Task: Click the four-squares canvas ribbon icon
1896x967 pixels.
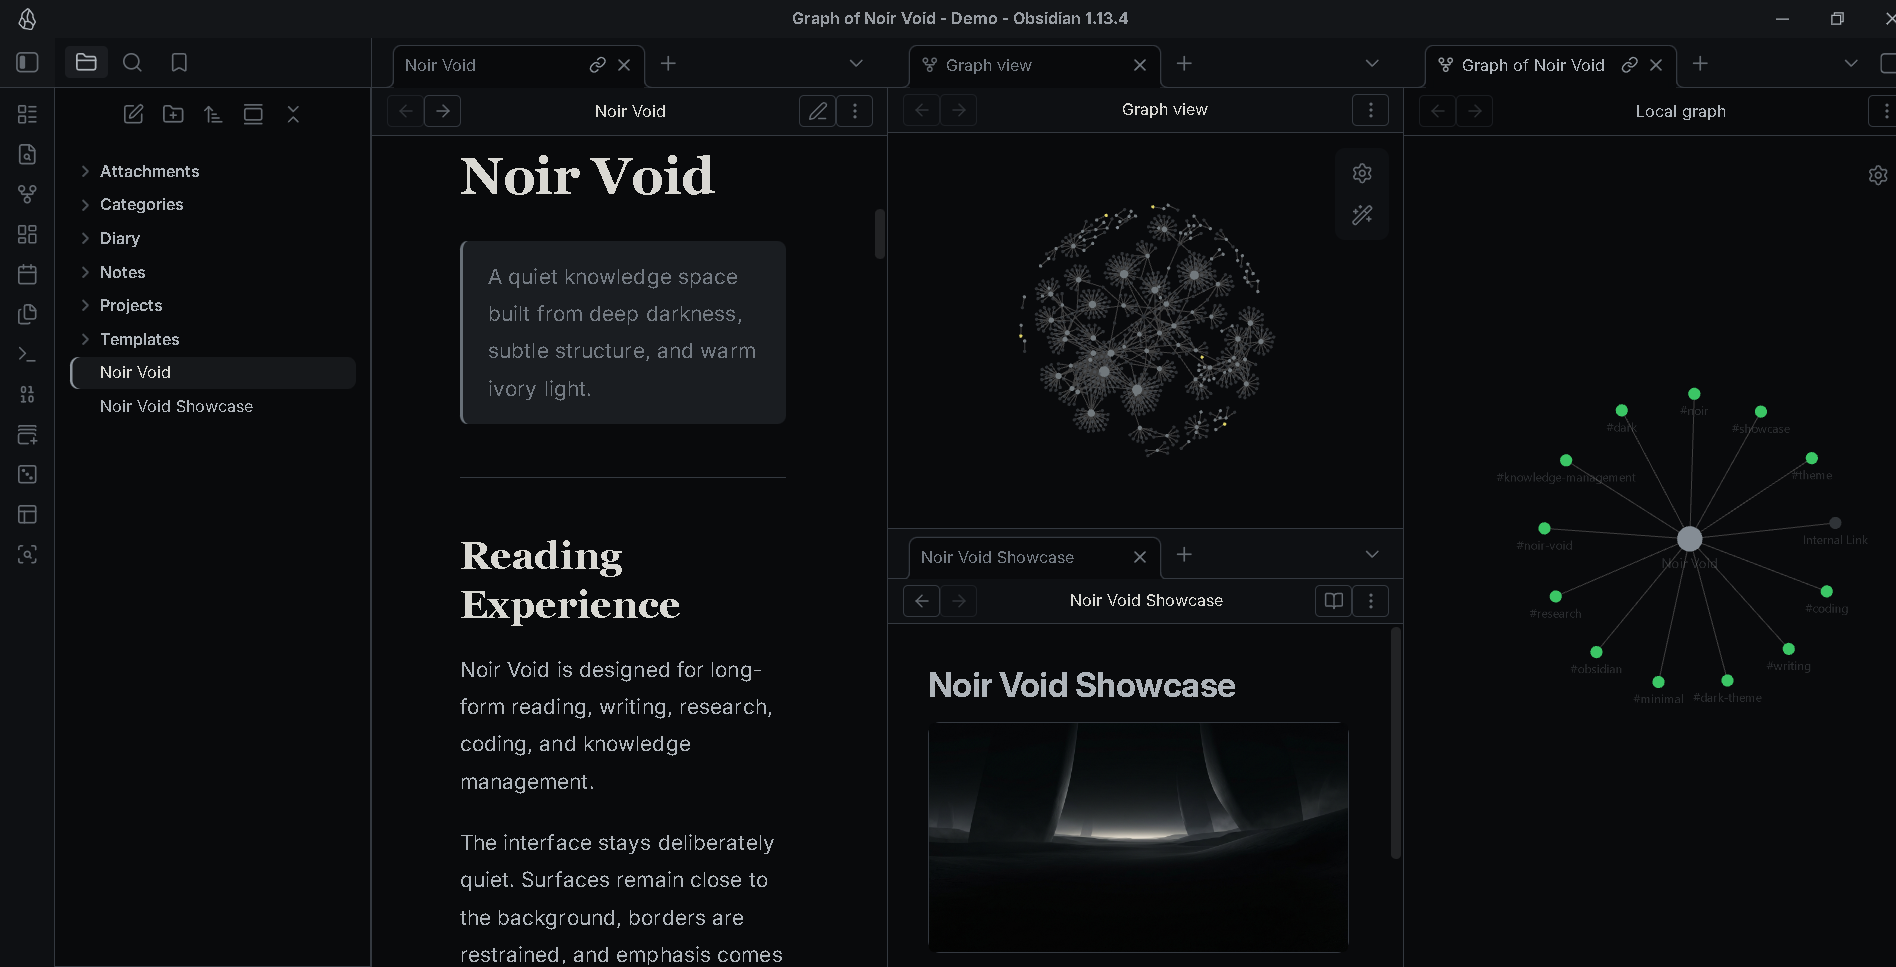Action: (x=27, y=234)
